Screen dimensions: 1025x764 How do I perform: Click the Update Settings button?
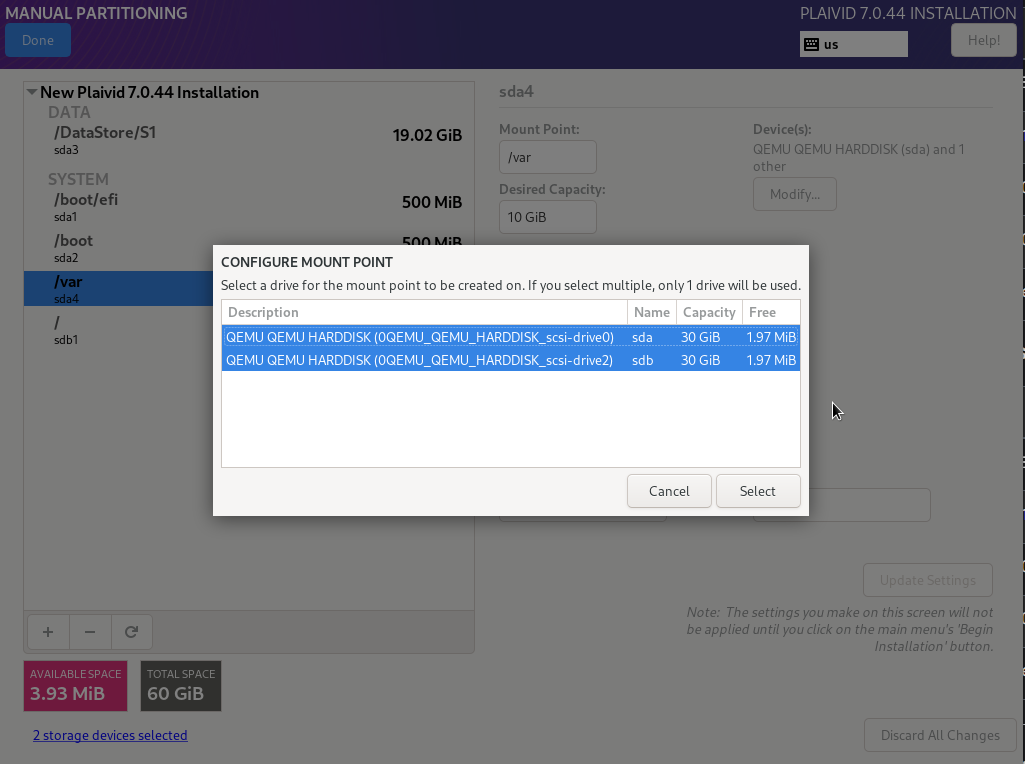pyautogui.click(x=928, y=580)
